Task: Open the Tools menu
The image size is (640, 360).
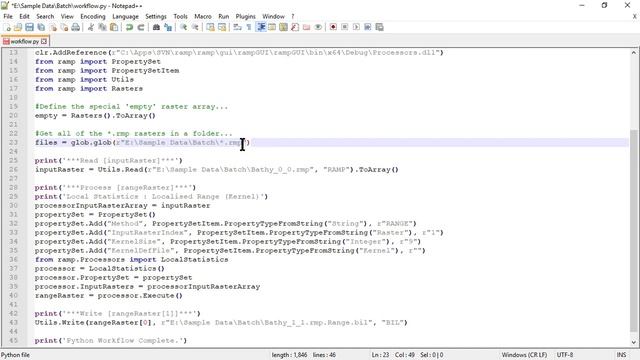Action: [180, 16]
